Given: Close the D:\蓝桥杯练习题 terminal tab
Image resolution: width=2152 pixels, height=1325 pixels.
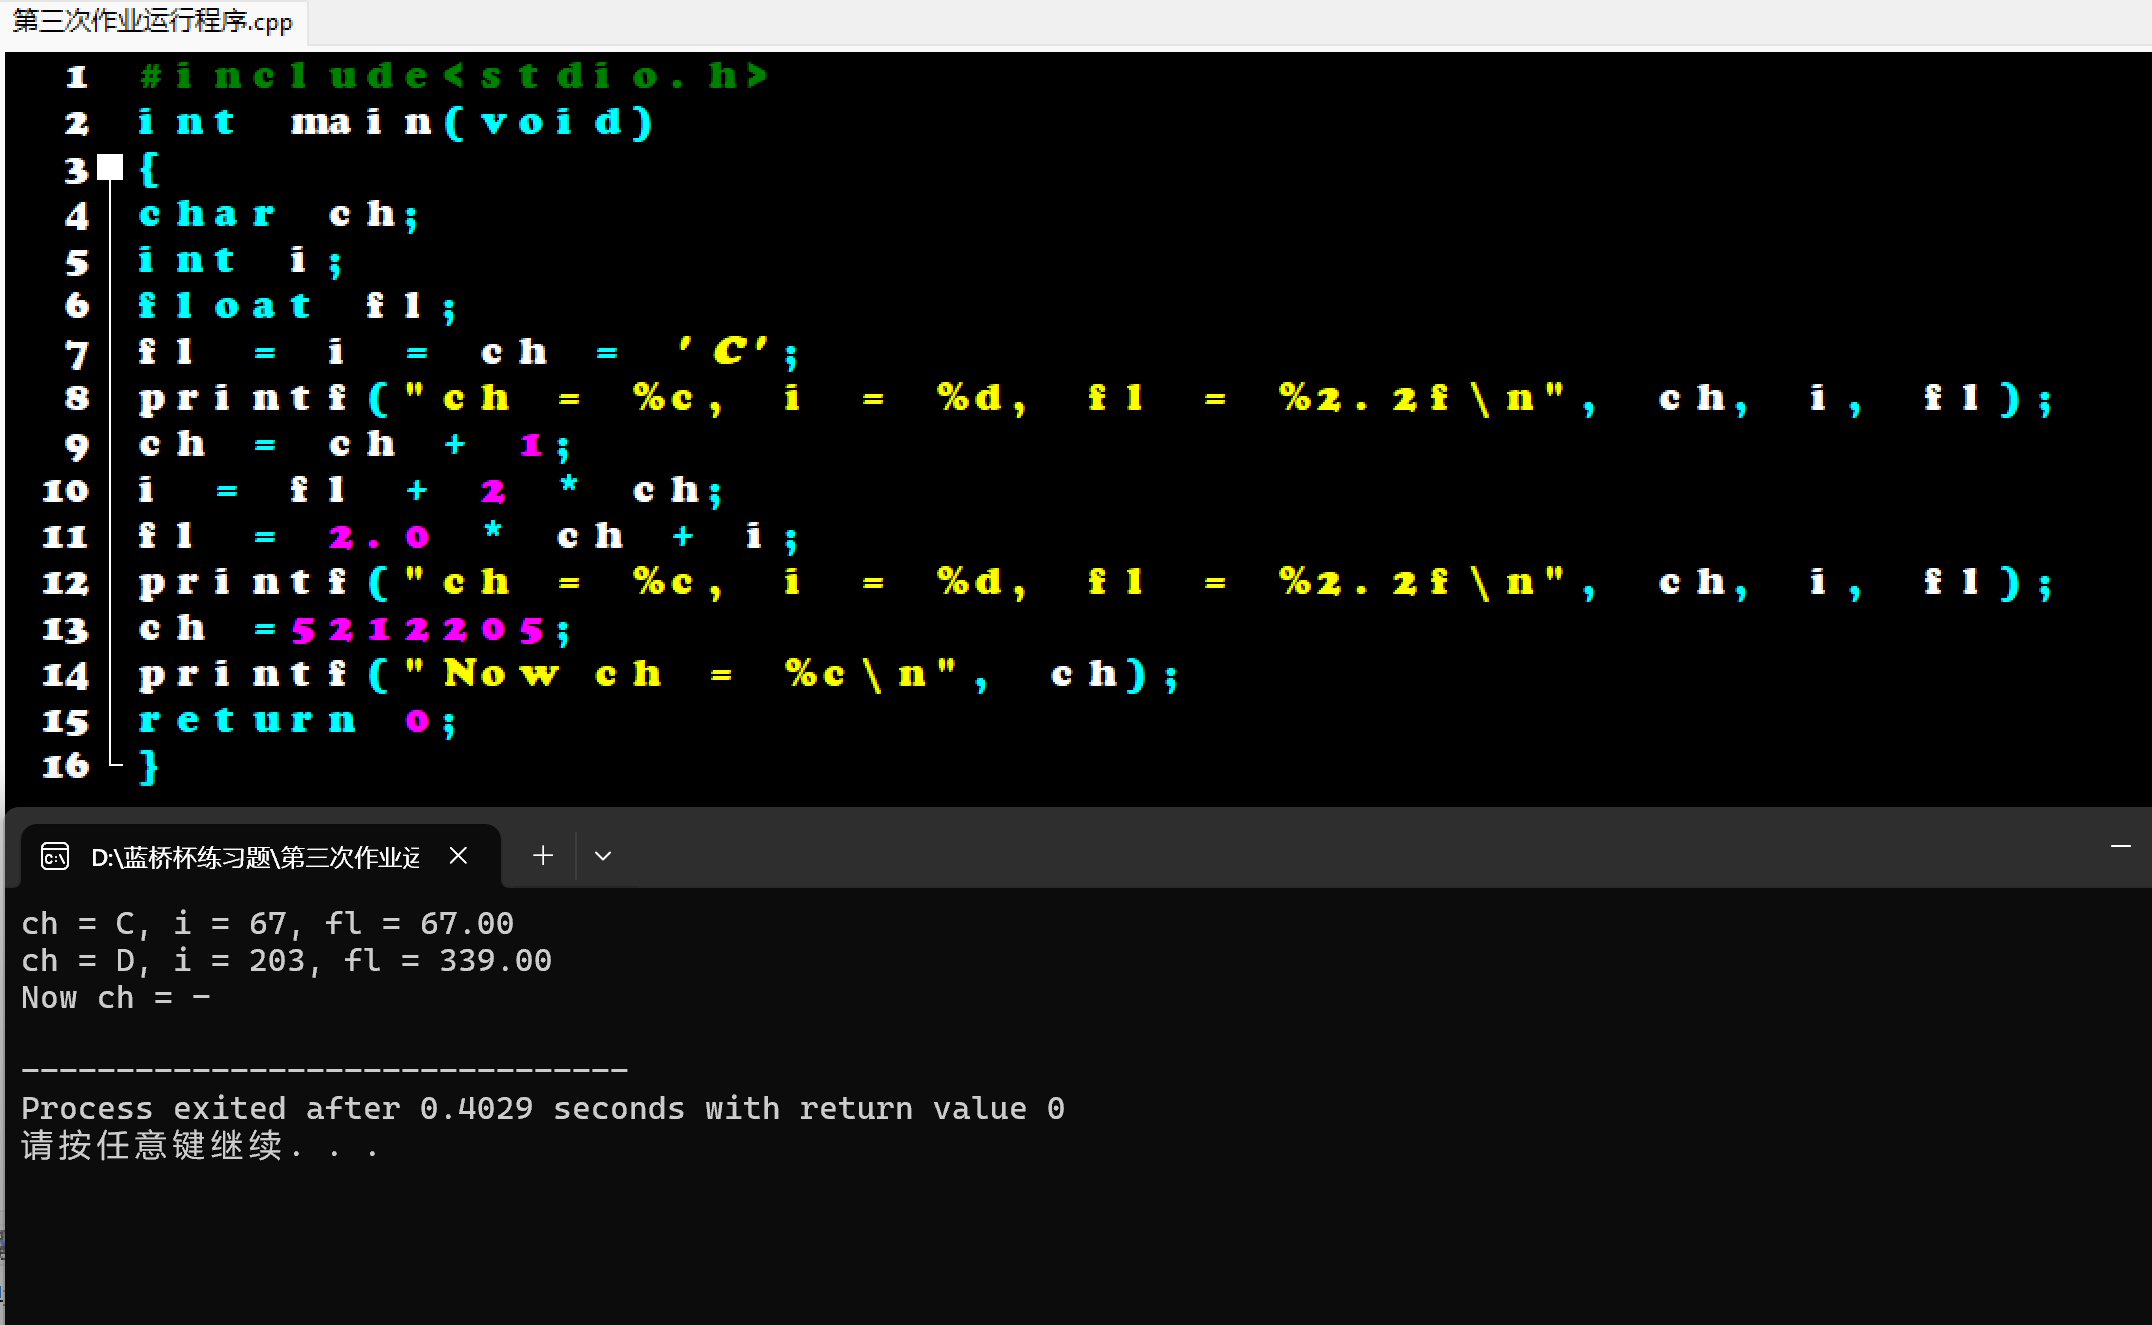Looking at the screenshot, I should [458, 856].
